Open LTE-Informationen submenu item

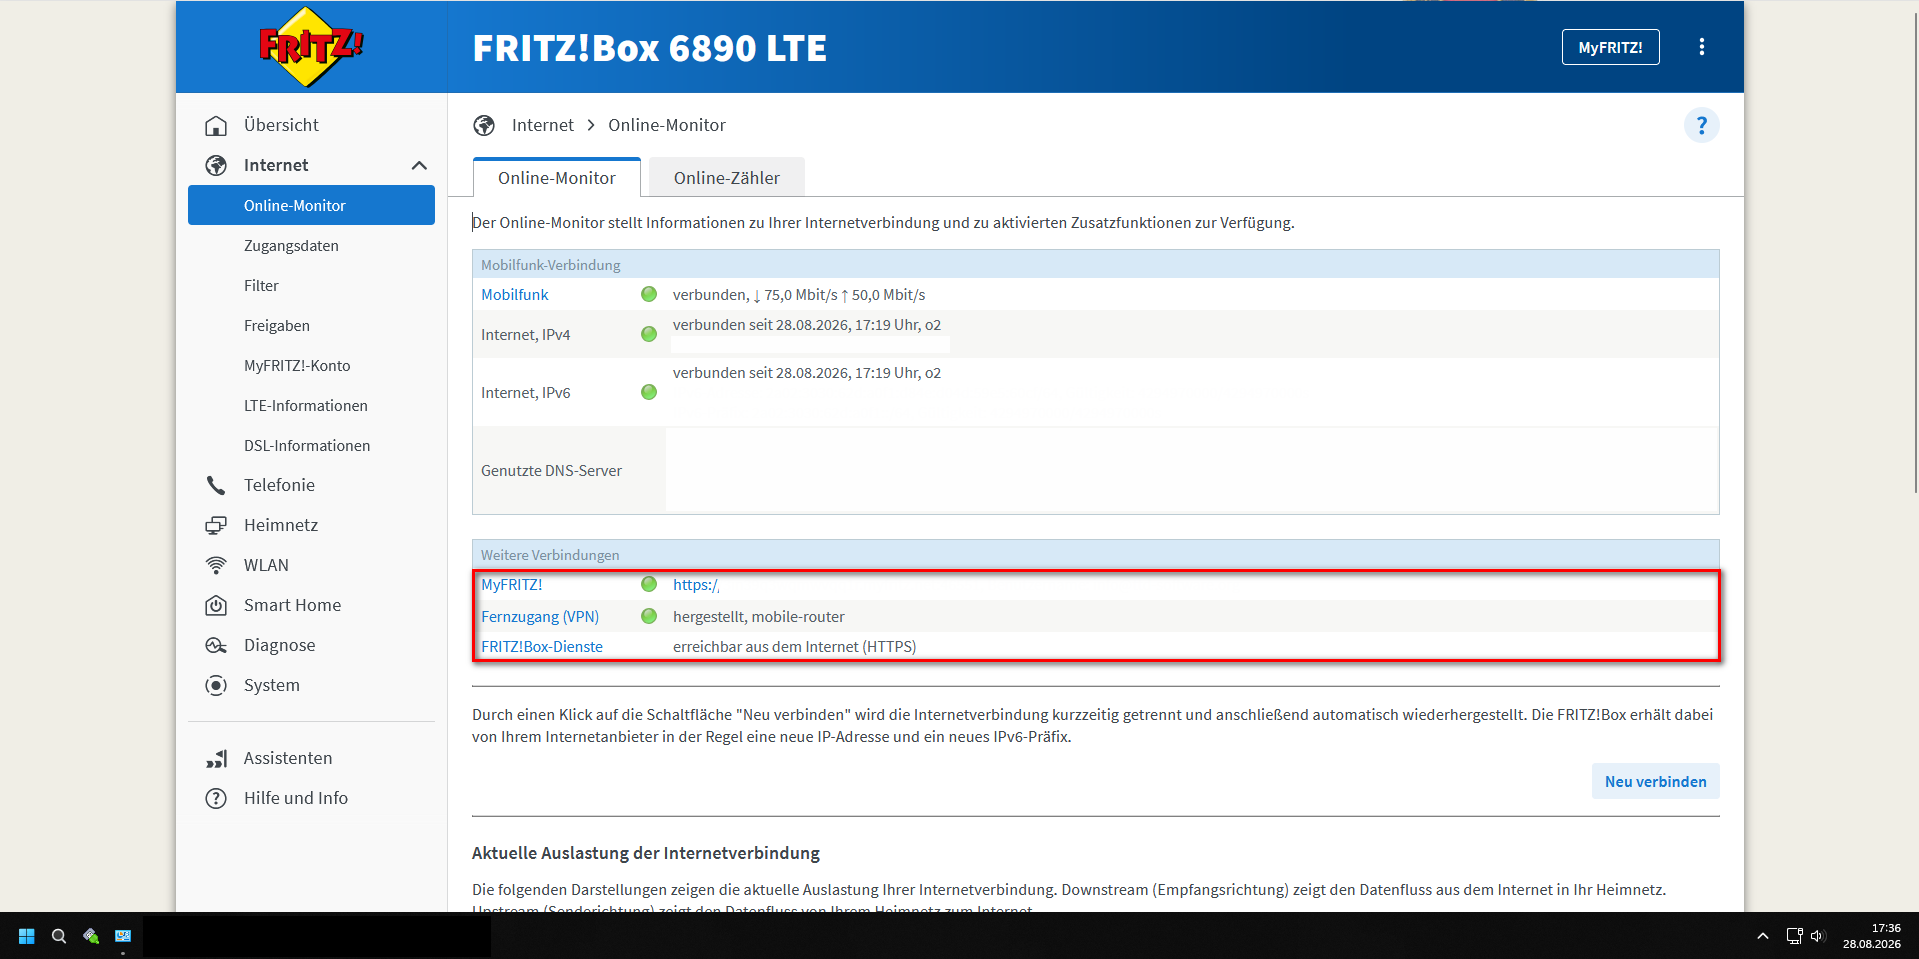[x=306, y=406]
